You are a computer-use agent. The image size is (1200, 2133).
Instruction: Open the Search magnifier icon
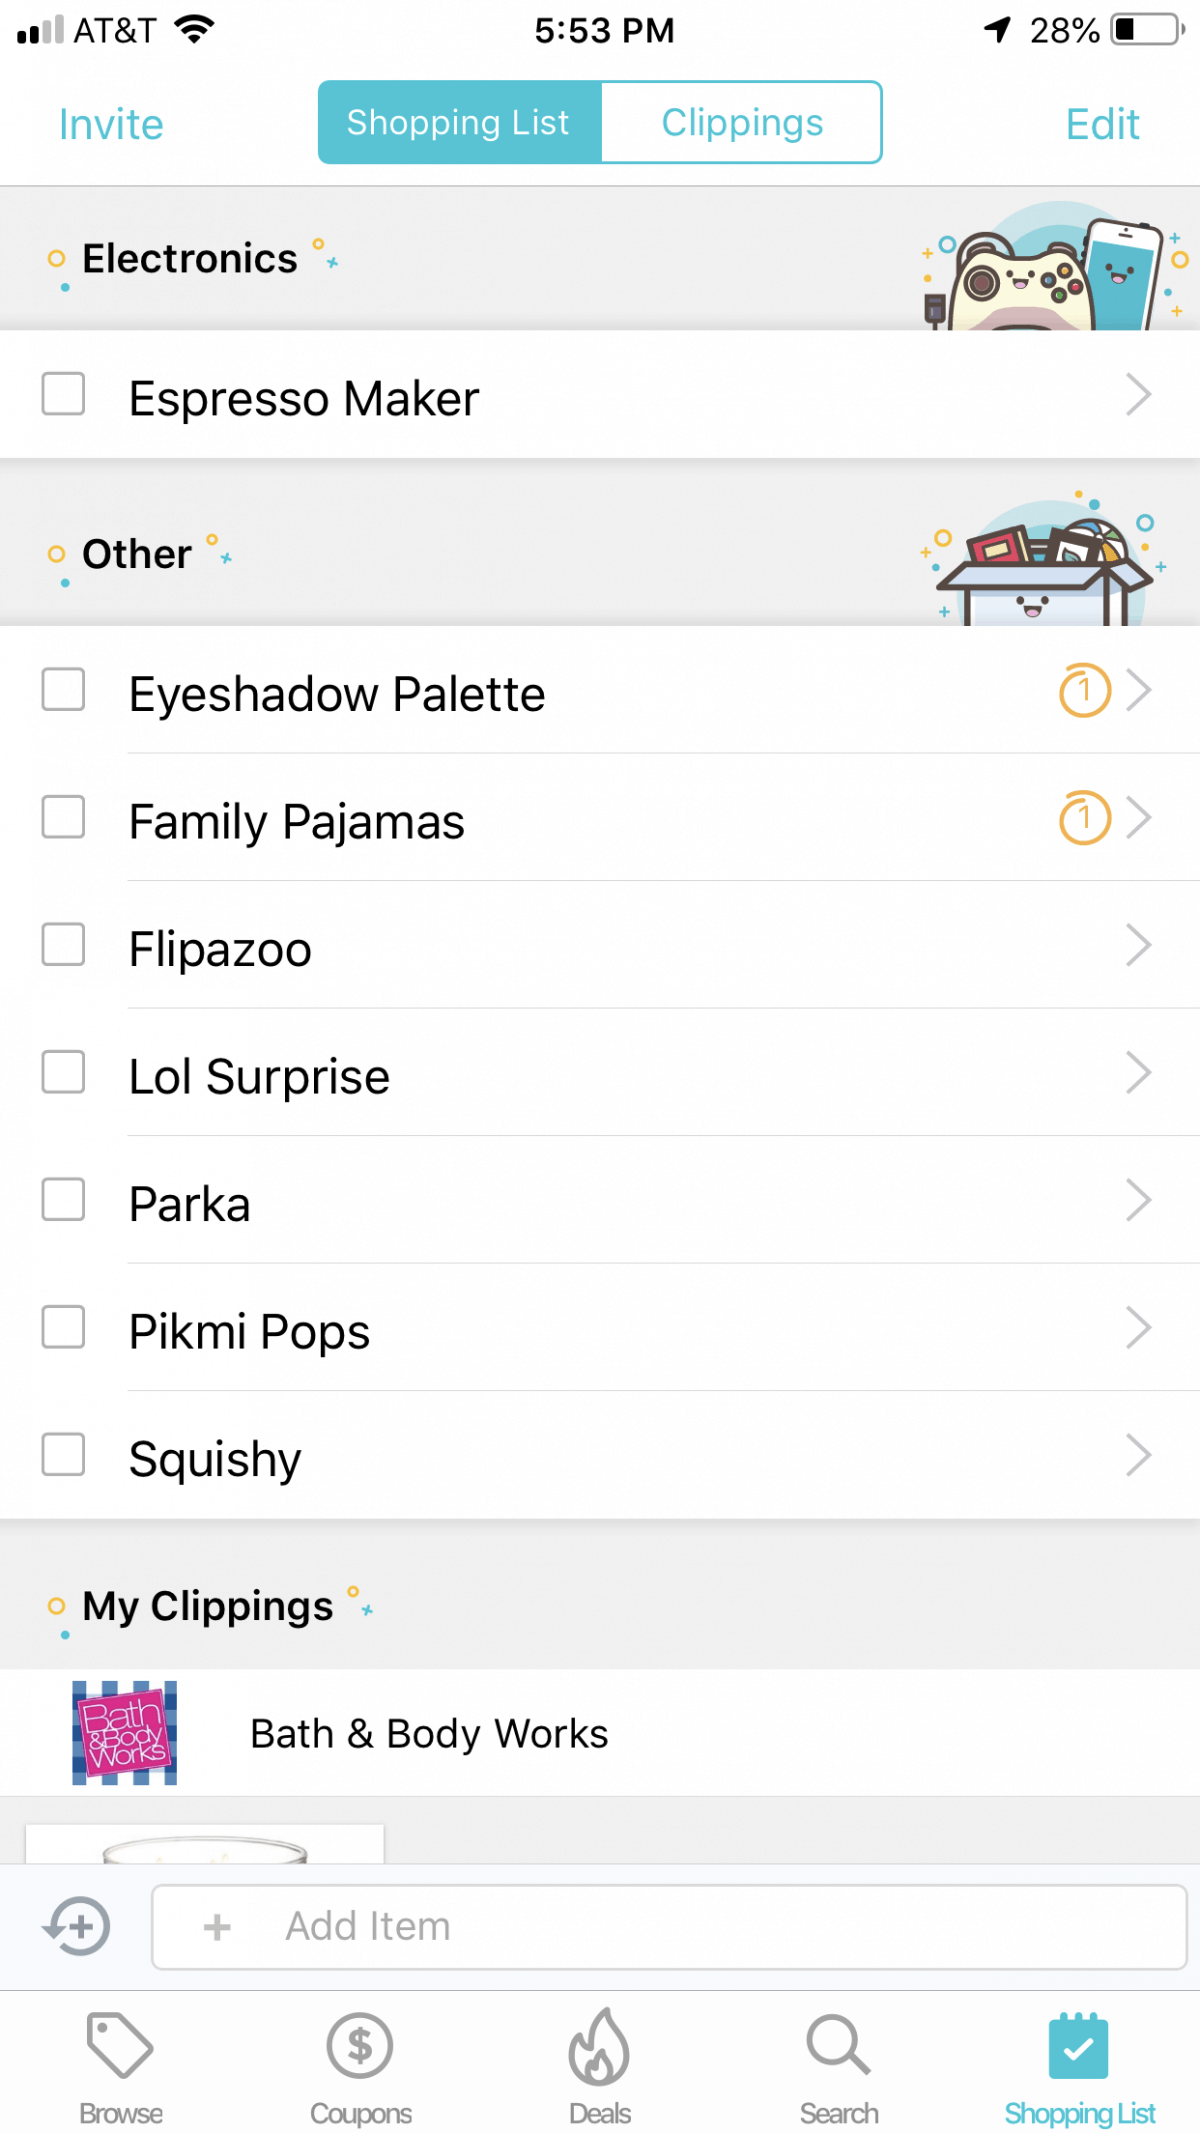click(839, 2046)
